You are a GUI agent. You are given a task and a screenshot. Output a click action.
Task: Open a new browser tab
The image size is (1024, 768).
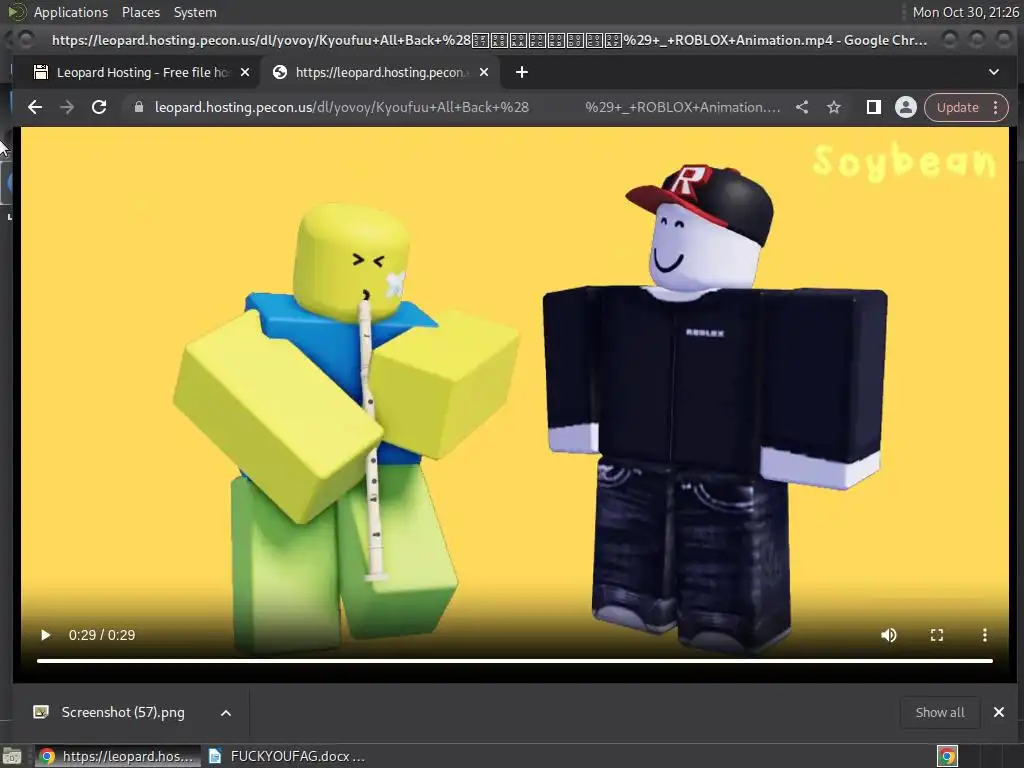(522, 72)
